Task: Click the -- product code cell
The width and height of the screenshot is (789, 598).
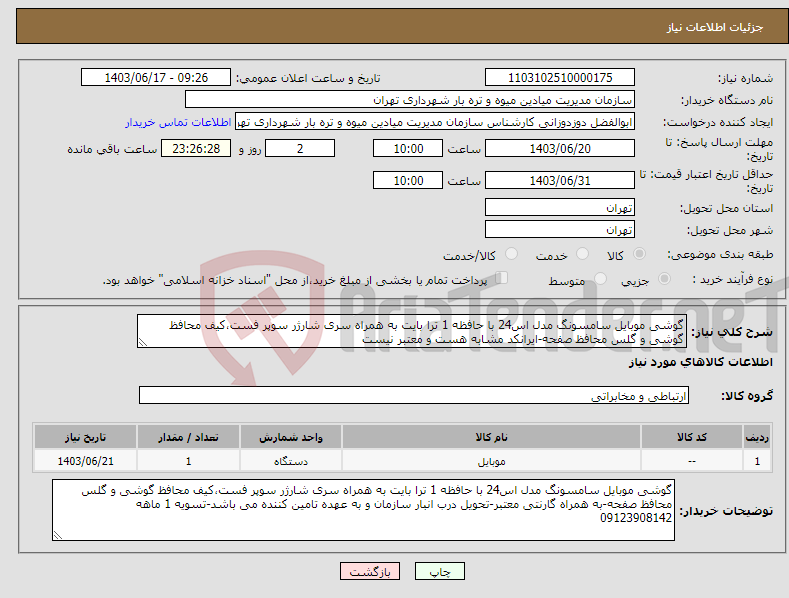Action: coord(692,461)
